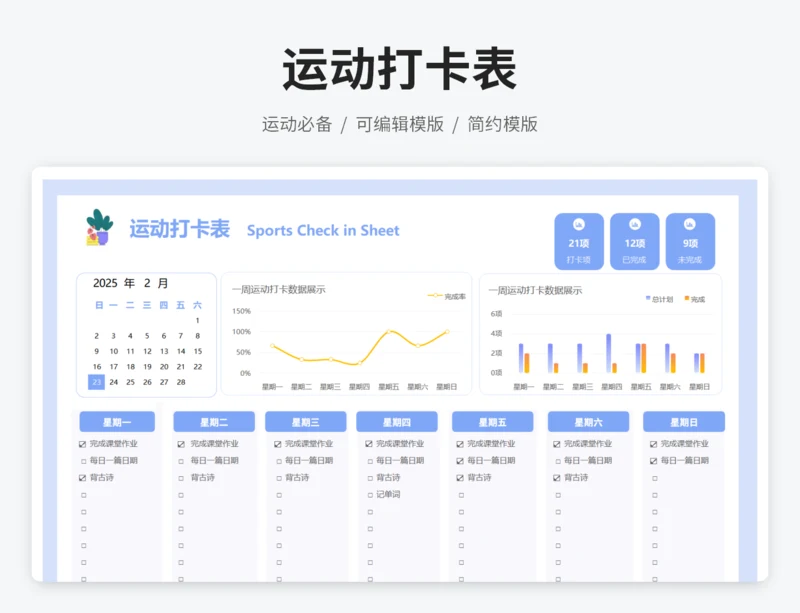Image resolution: width=800 pixels, height=613 pixels.
Task: Click the chart icon in the 21项 card
Action: pos(579,225)
